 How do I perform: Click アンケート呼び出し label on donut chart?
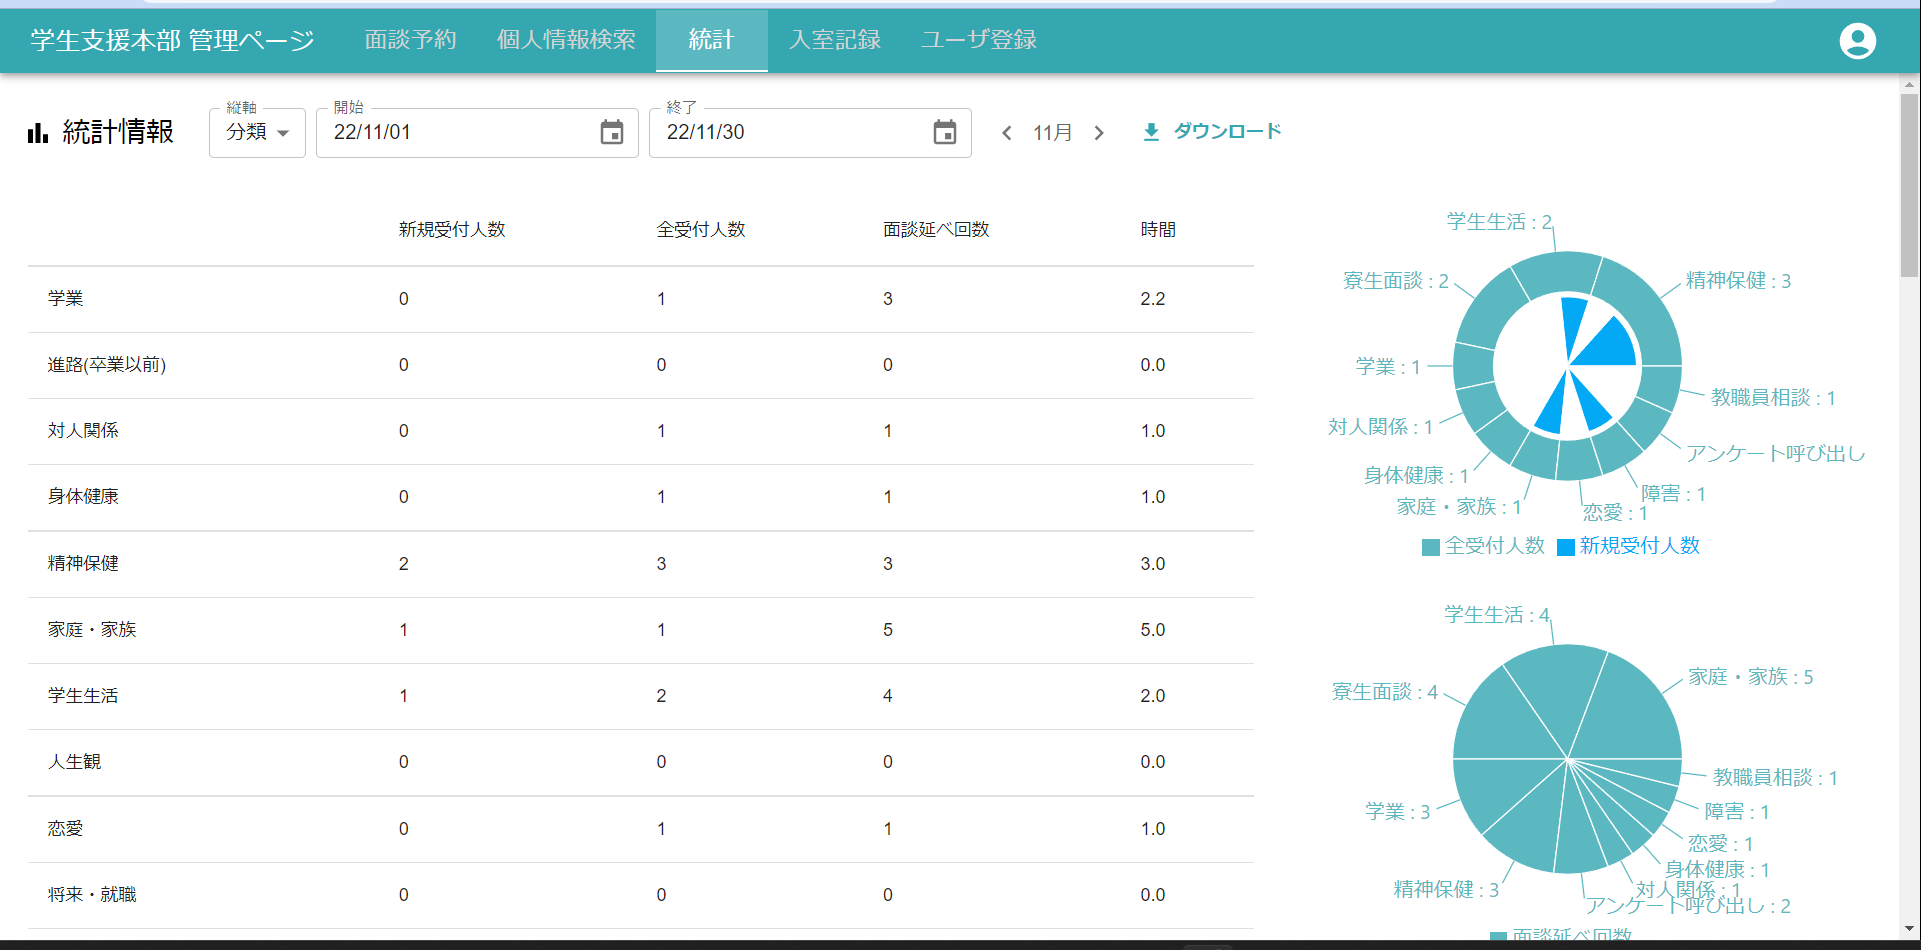(1776, 454)
